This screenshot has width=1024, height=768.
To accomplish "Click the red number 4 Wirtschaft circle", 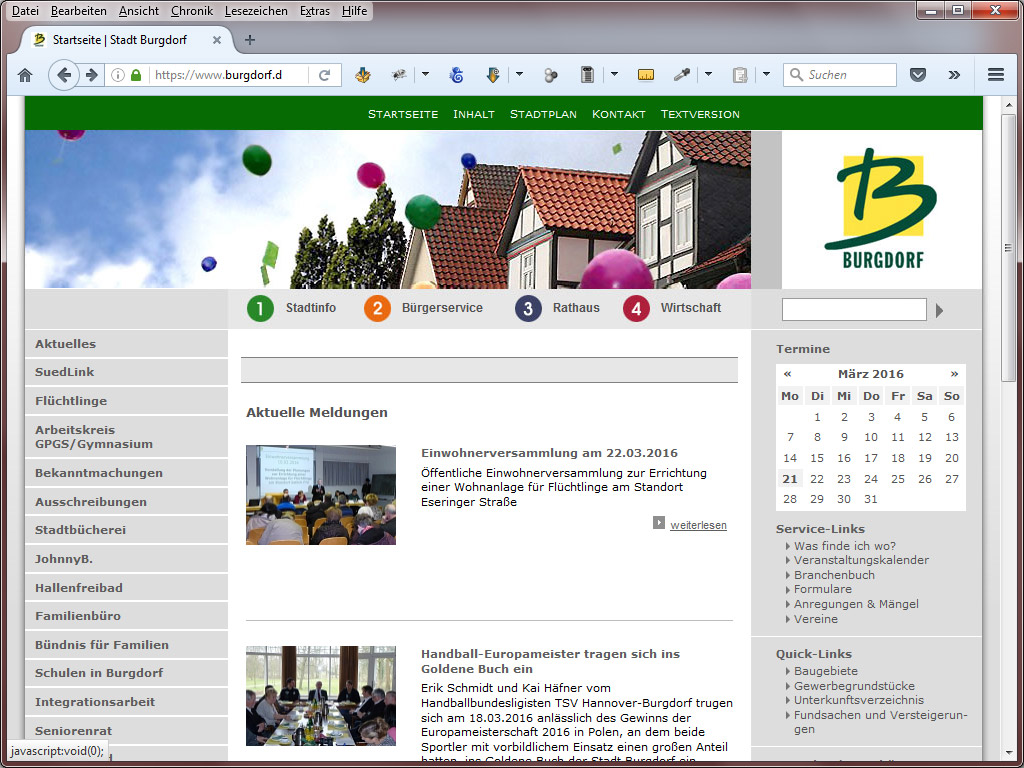I will [636, 308].
